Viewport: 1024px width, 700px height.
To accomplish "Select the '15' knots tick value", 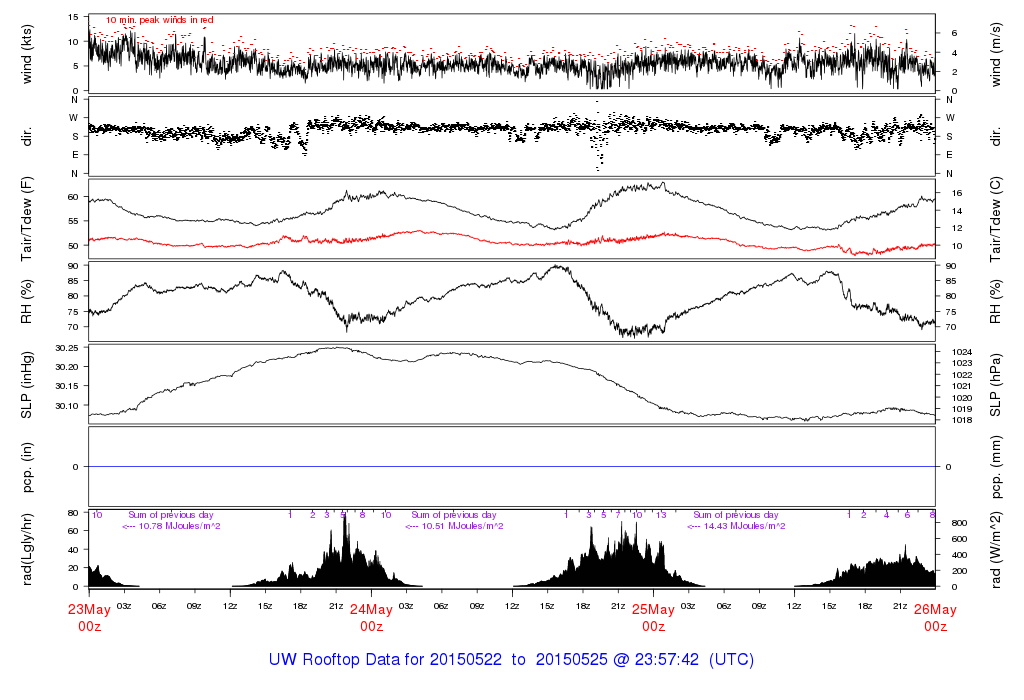I will (73, 17).
